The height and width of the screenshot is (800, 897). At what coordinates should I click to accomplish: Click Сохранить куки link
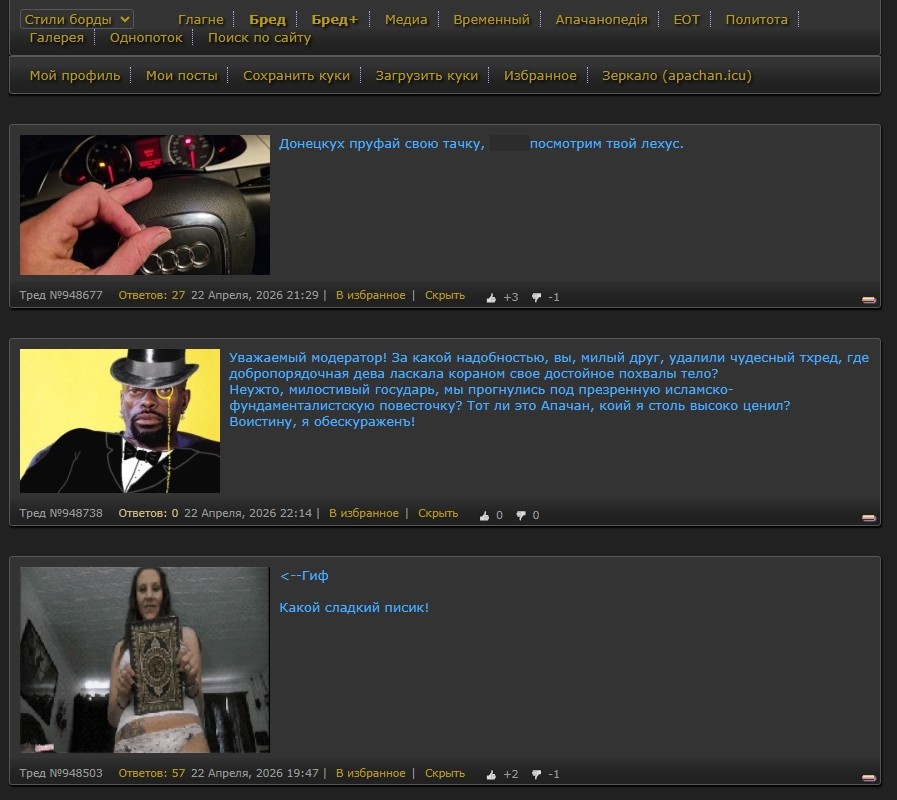[x=296, y=75]
